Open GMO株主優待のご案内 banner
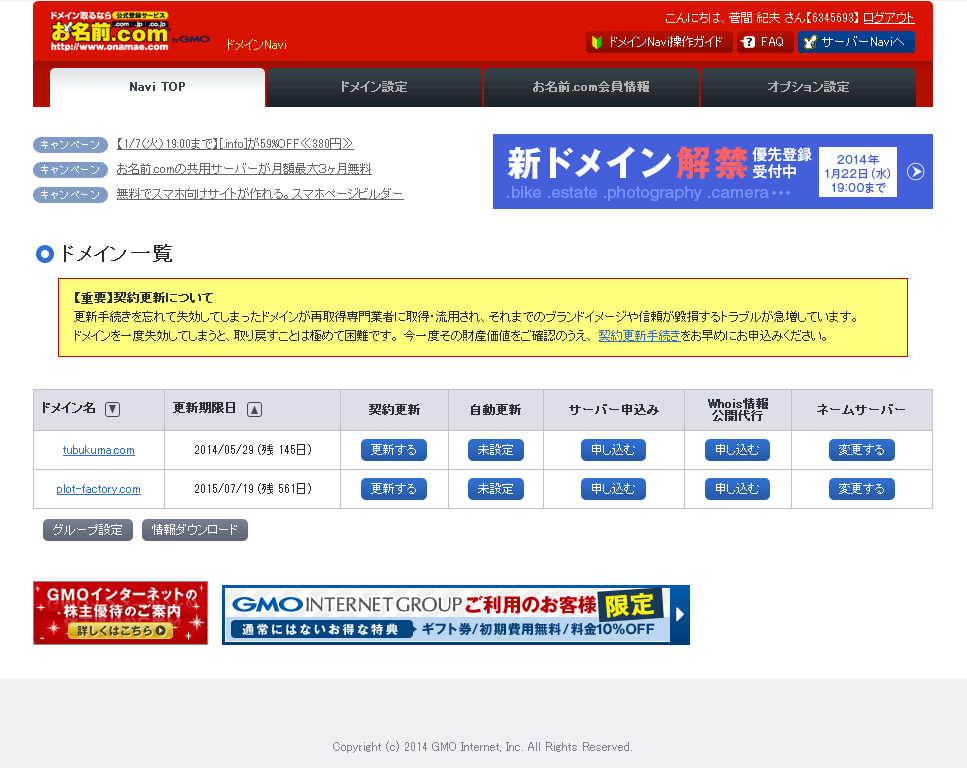Image resolution: width=967 pixels, height=768 pixels. 120,613
